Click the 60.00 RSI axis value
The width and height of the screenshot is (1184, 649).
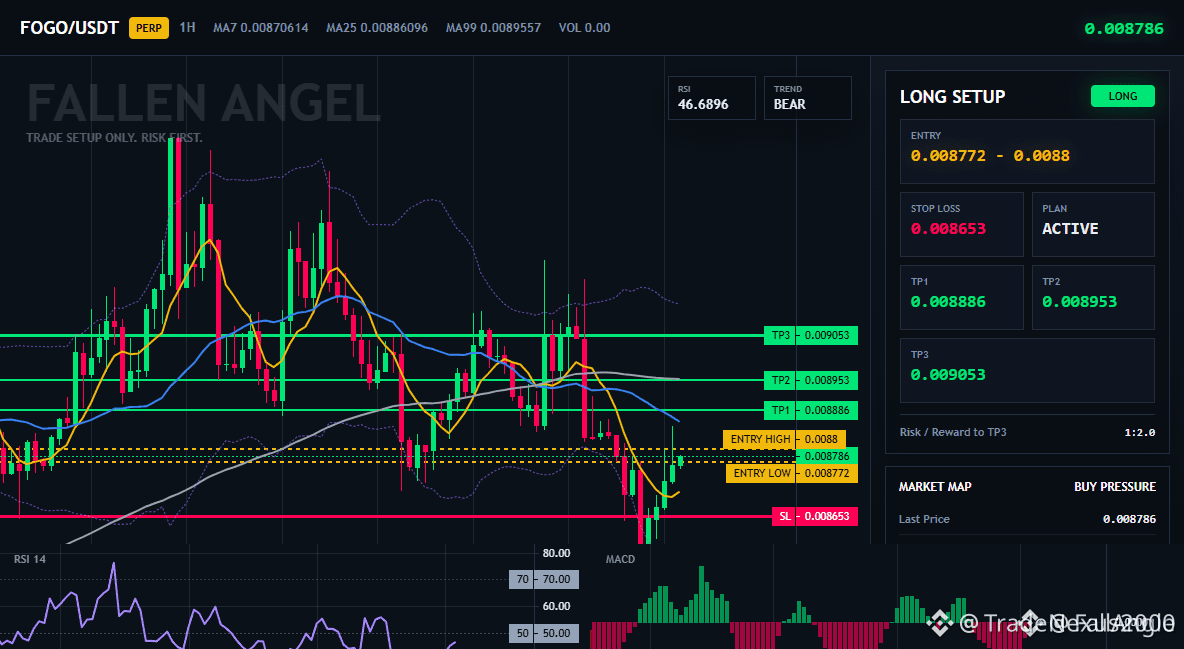click(x=557, y=606)
